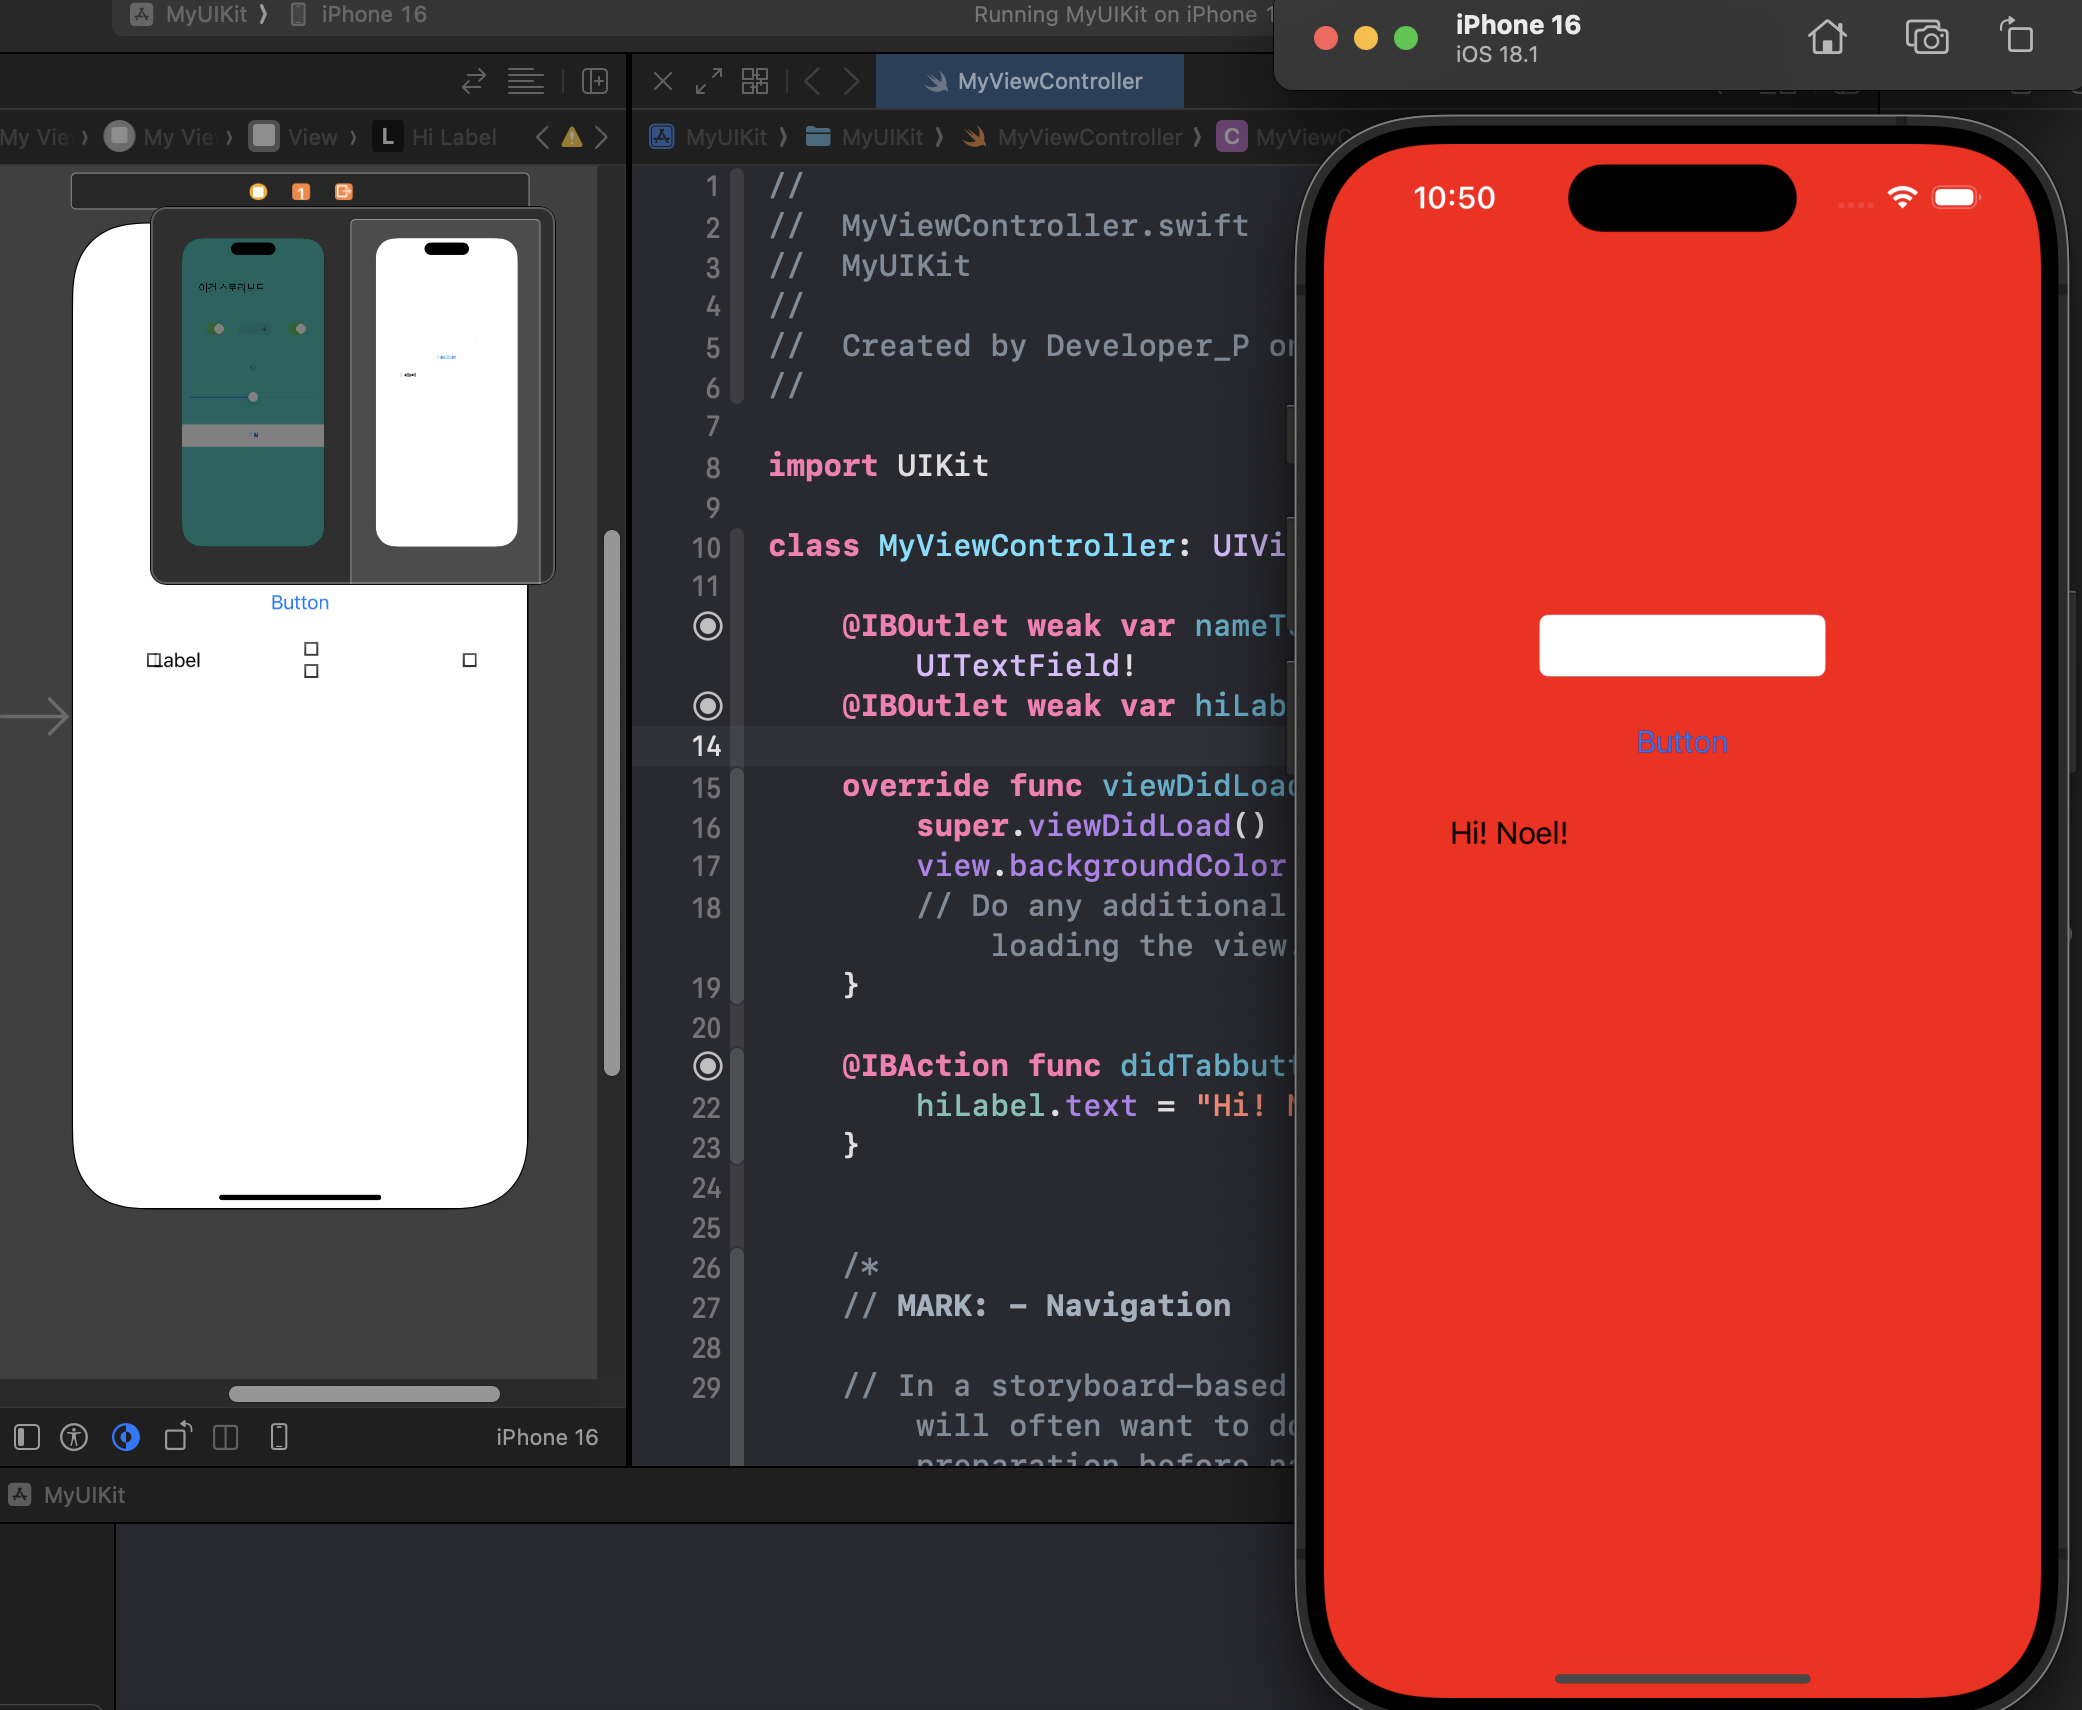
Task: Click the simulator white text field
Action: 1682,646
